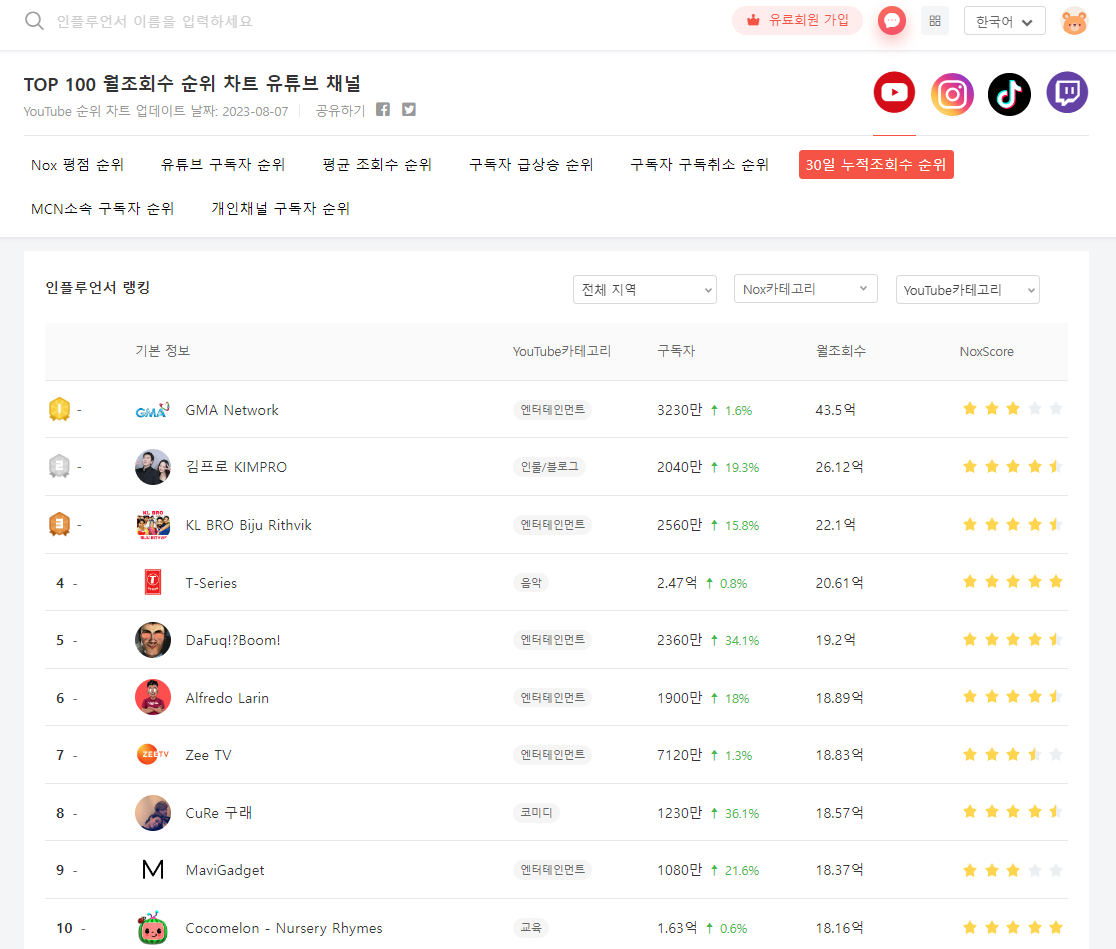Click the 구독자 column header
1116x949 pixels.
(675, 351)
